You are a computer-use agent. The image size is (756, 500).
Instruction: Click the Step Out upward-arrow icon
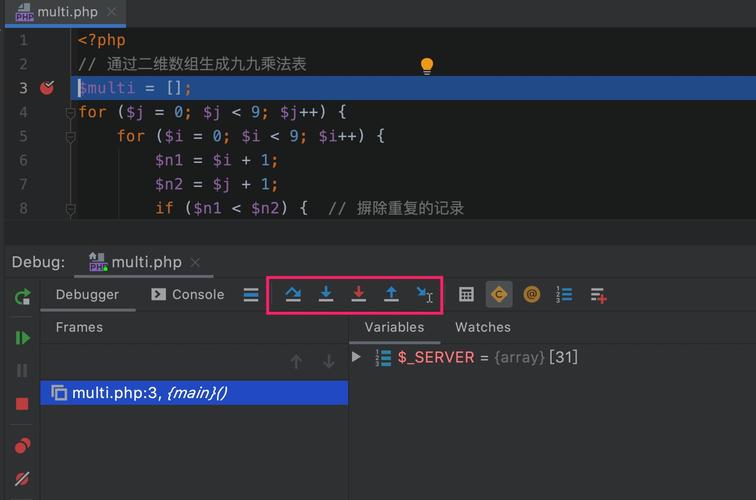point(391,294)
